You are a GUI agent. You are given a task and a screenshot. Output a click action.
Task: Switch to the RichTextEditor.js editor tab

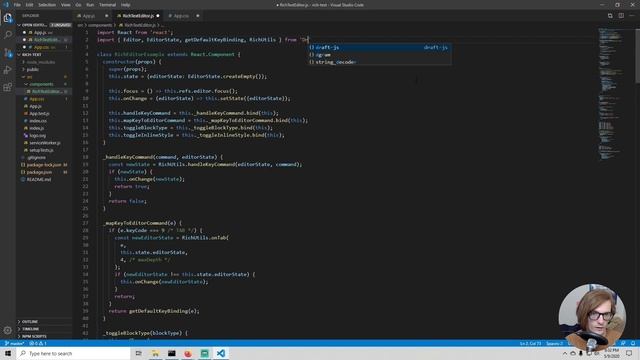point(138,16)
